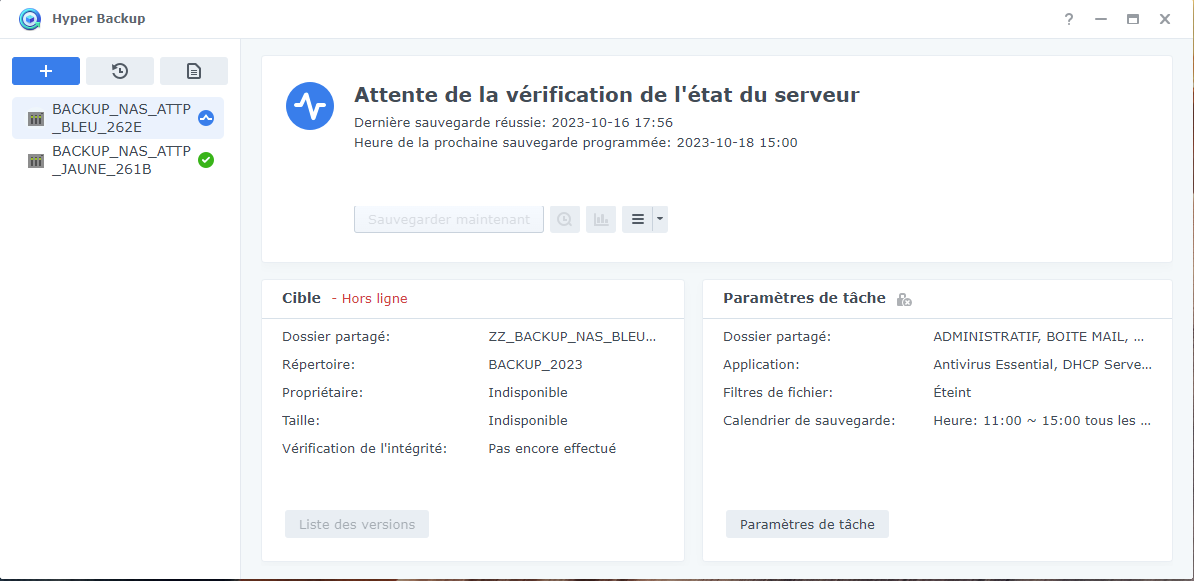Viewport: 1194px width, 581px height.
Task: Open the statistics bar chart icon
Action: point(601,219)
